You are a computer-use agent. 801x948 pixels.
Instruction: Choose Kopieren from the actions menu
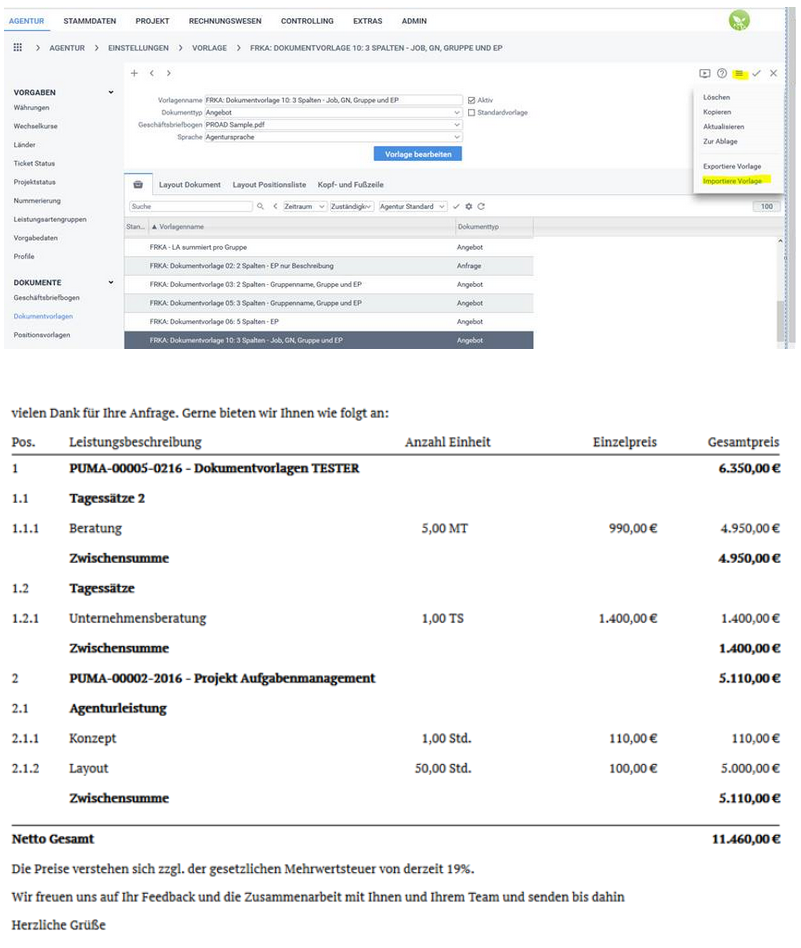click(717, 112)
